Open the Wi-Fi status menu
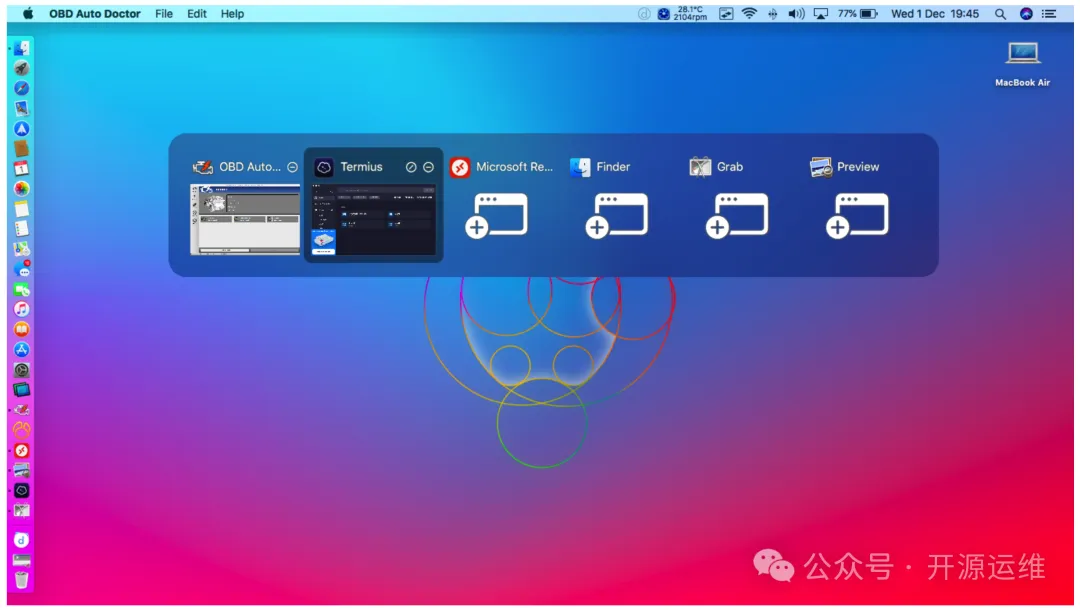This screenshot has height=610, width=1080. tap(748, 14)
